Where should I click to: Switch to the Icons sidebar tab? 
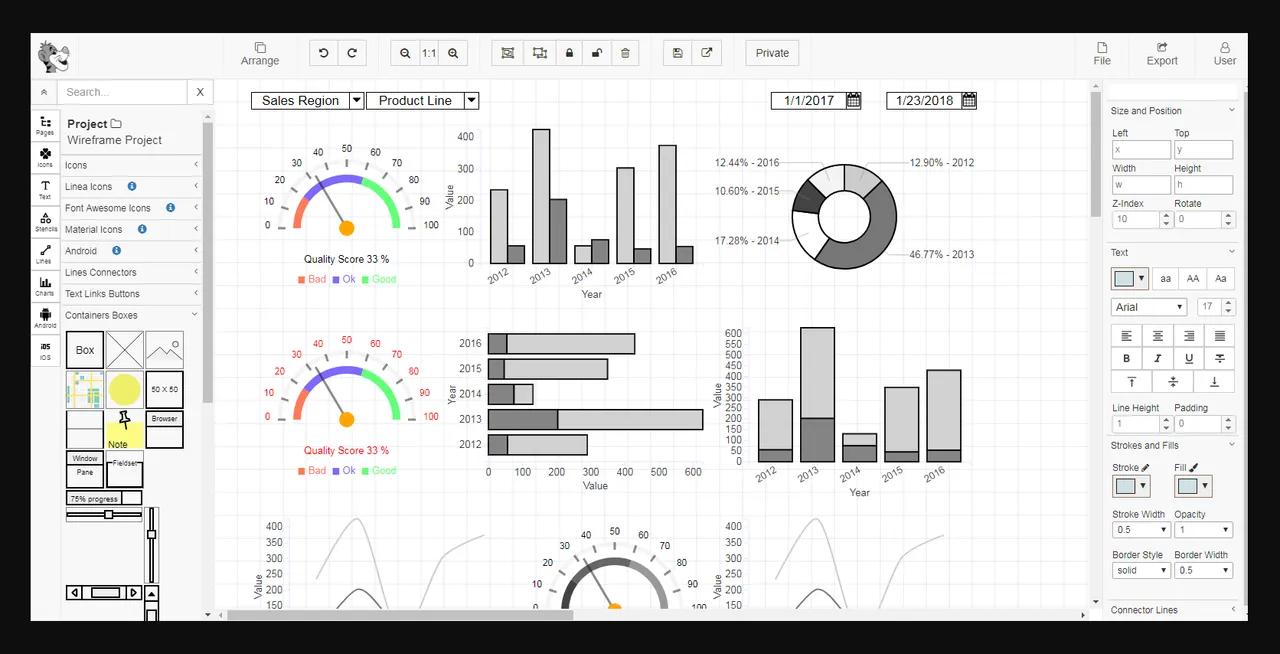[x=45, y=158]
